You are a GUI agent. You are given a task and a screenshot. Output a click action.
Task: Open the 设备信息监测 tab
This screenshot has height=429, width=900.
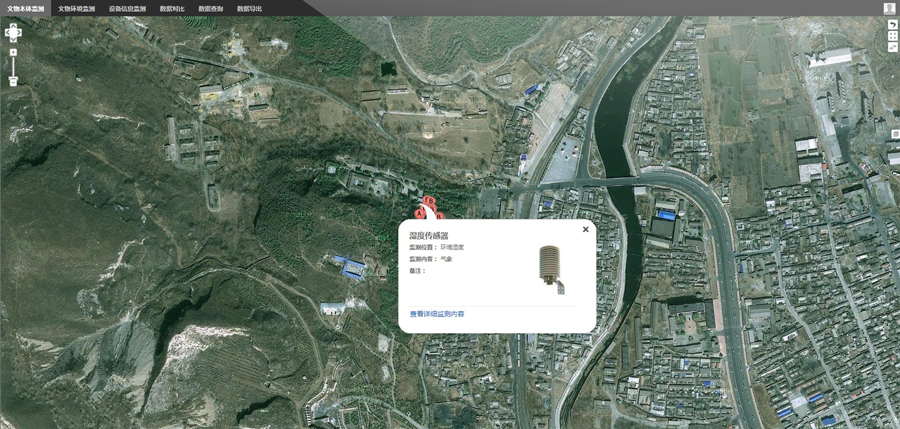point(127,8)
